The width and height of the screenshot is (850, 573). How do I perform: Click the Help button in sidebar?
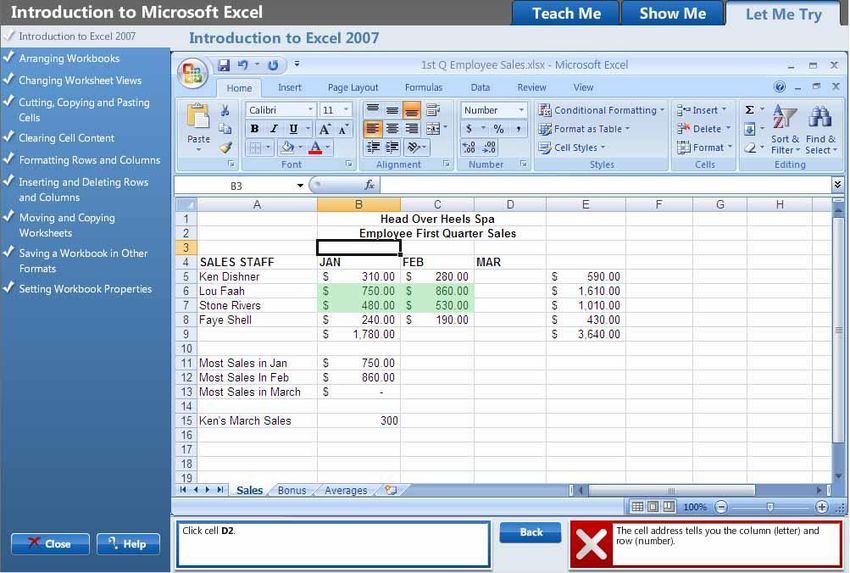[x=128, y=544]
